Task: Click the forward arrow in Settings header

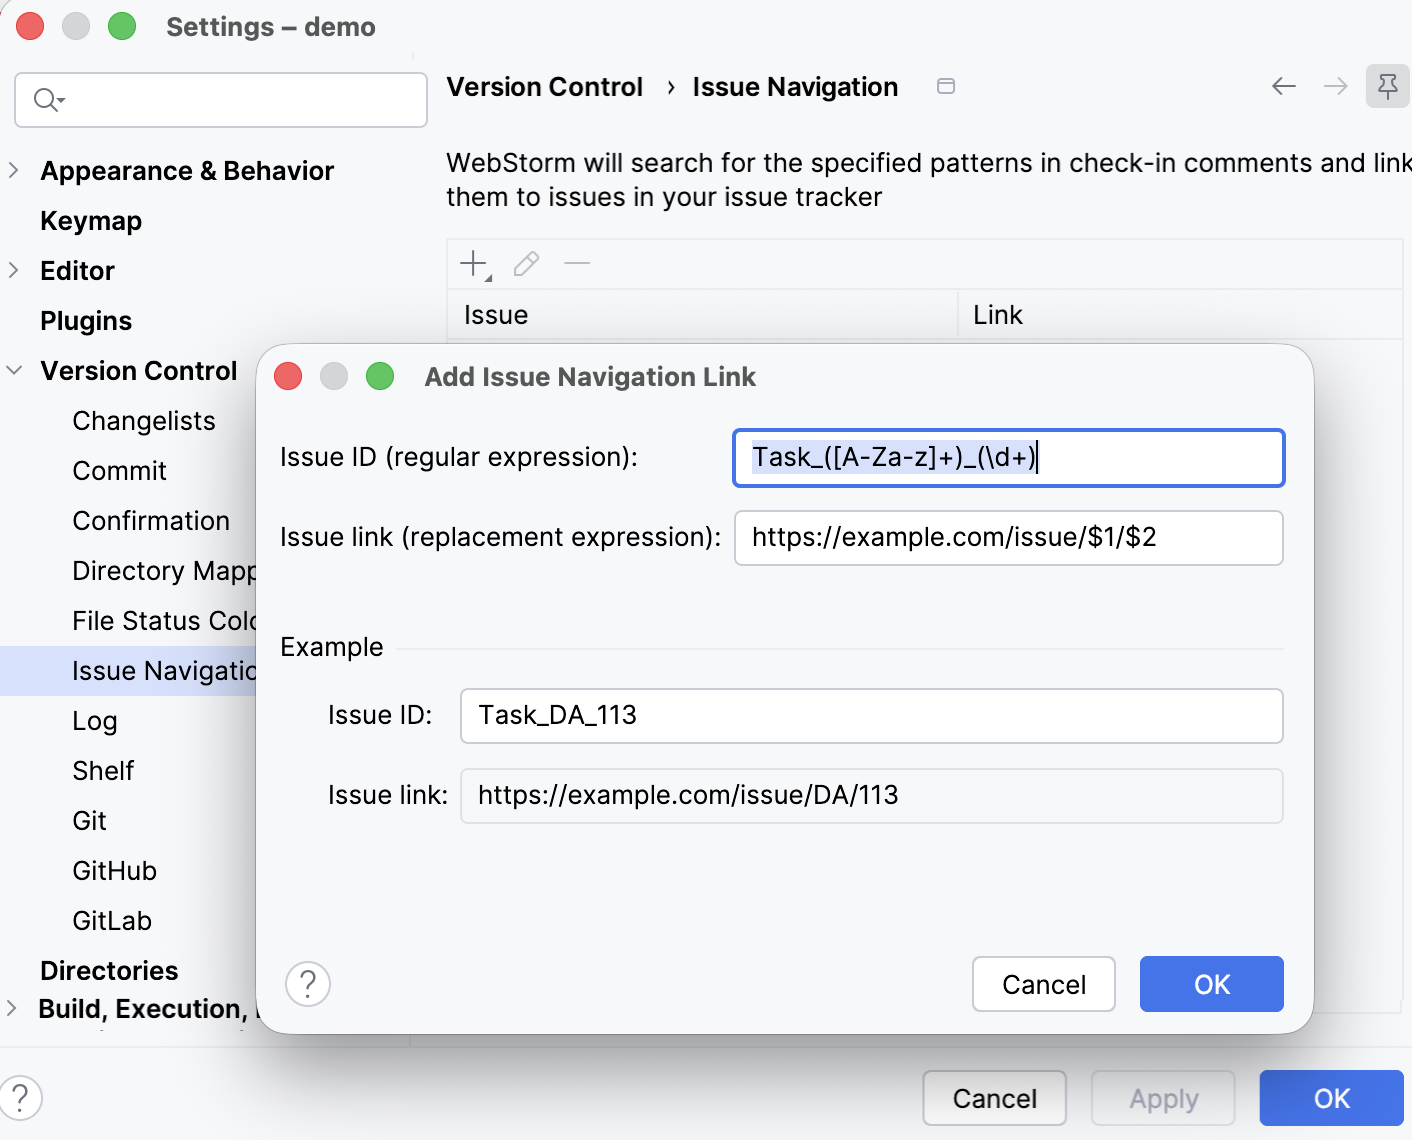Action: [1336, 87]
